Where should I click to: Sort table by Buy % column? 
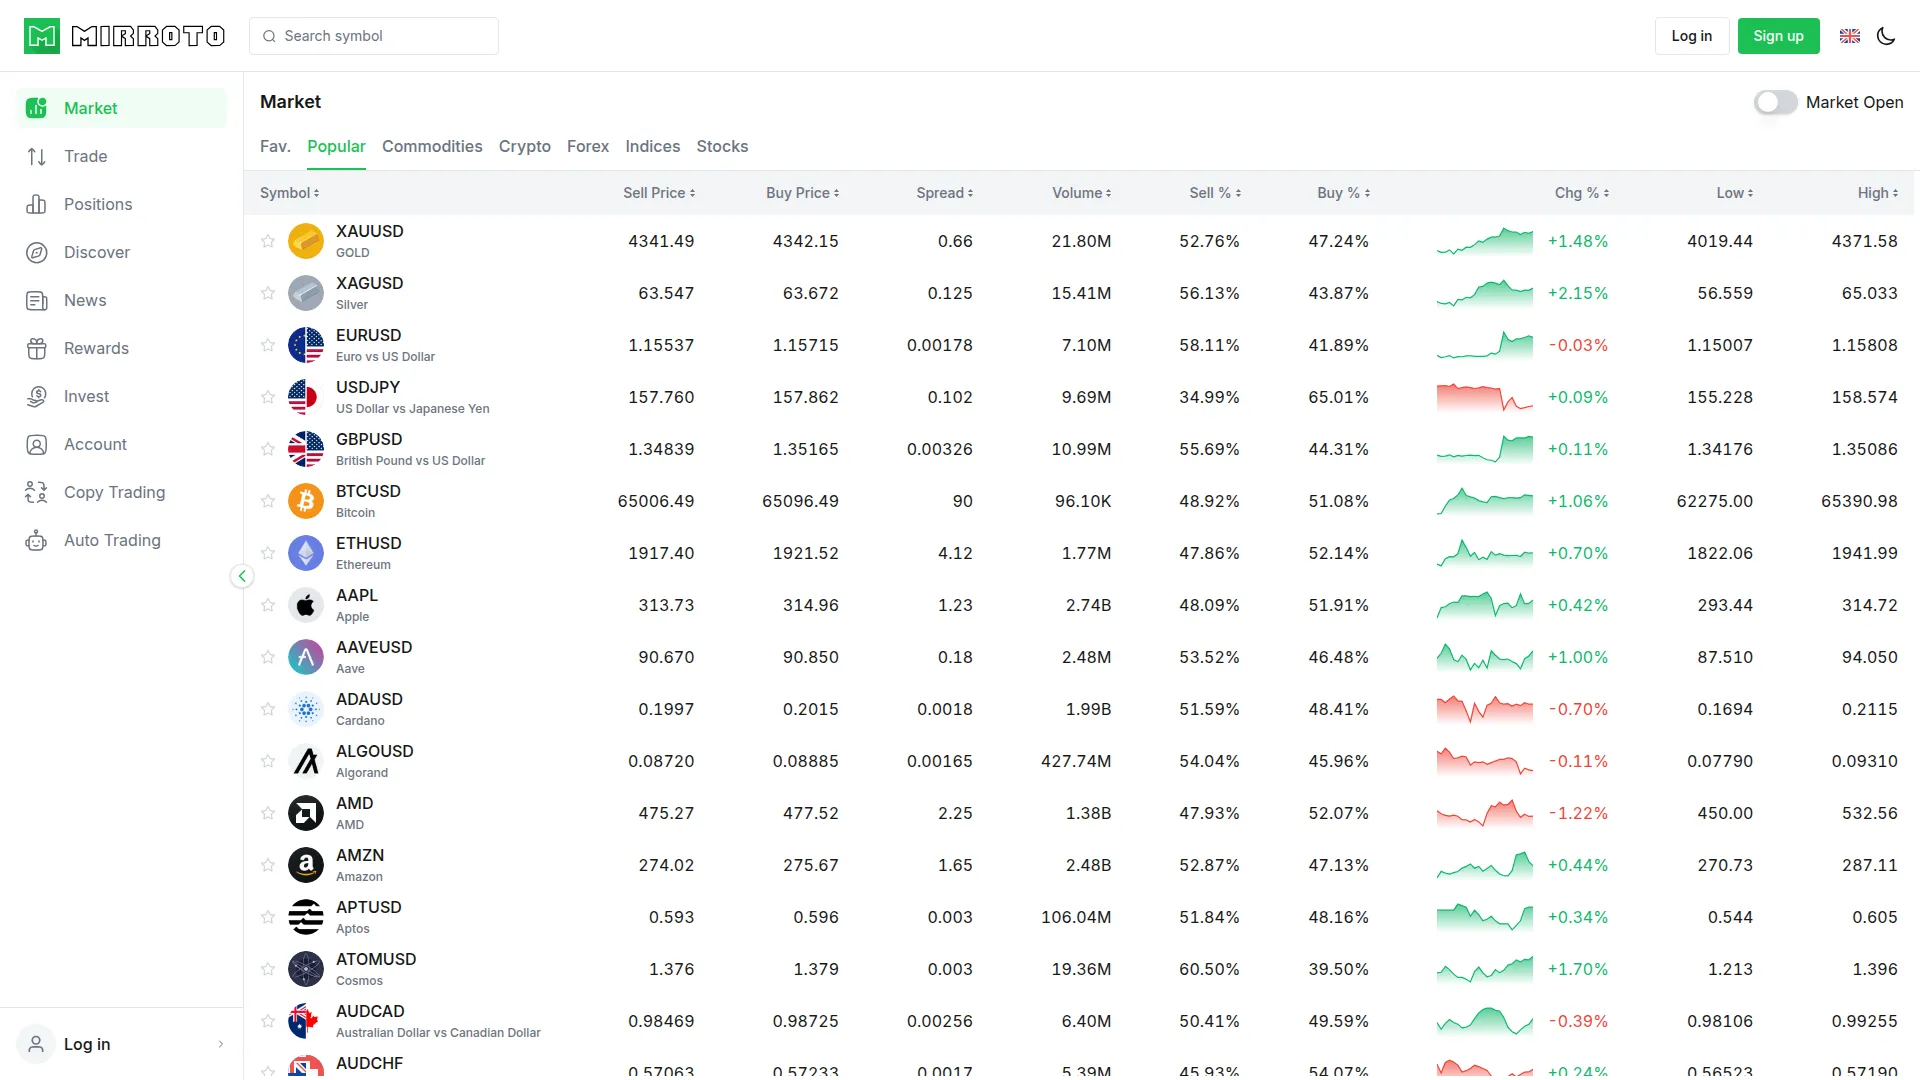point(1344,193)
